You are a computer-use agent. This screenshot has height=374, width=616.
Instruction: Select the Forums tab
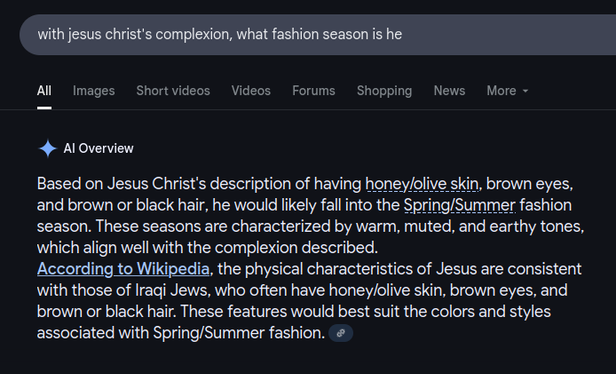click(x=314, y=91)
